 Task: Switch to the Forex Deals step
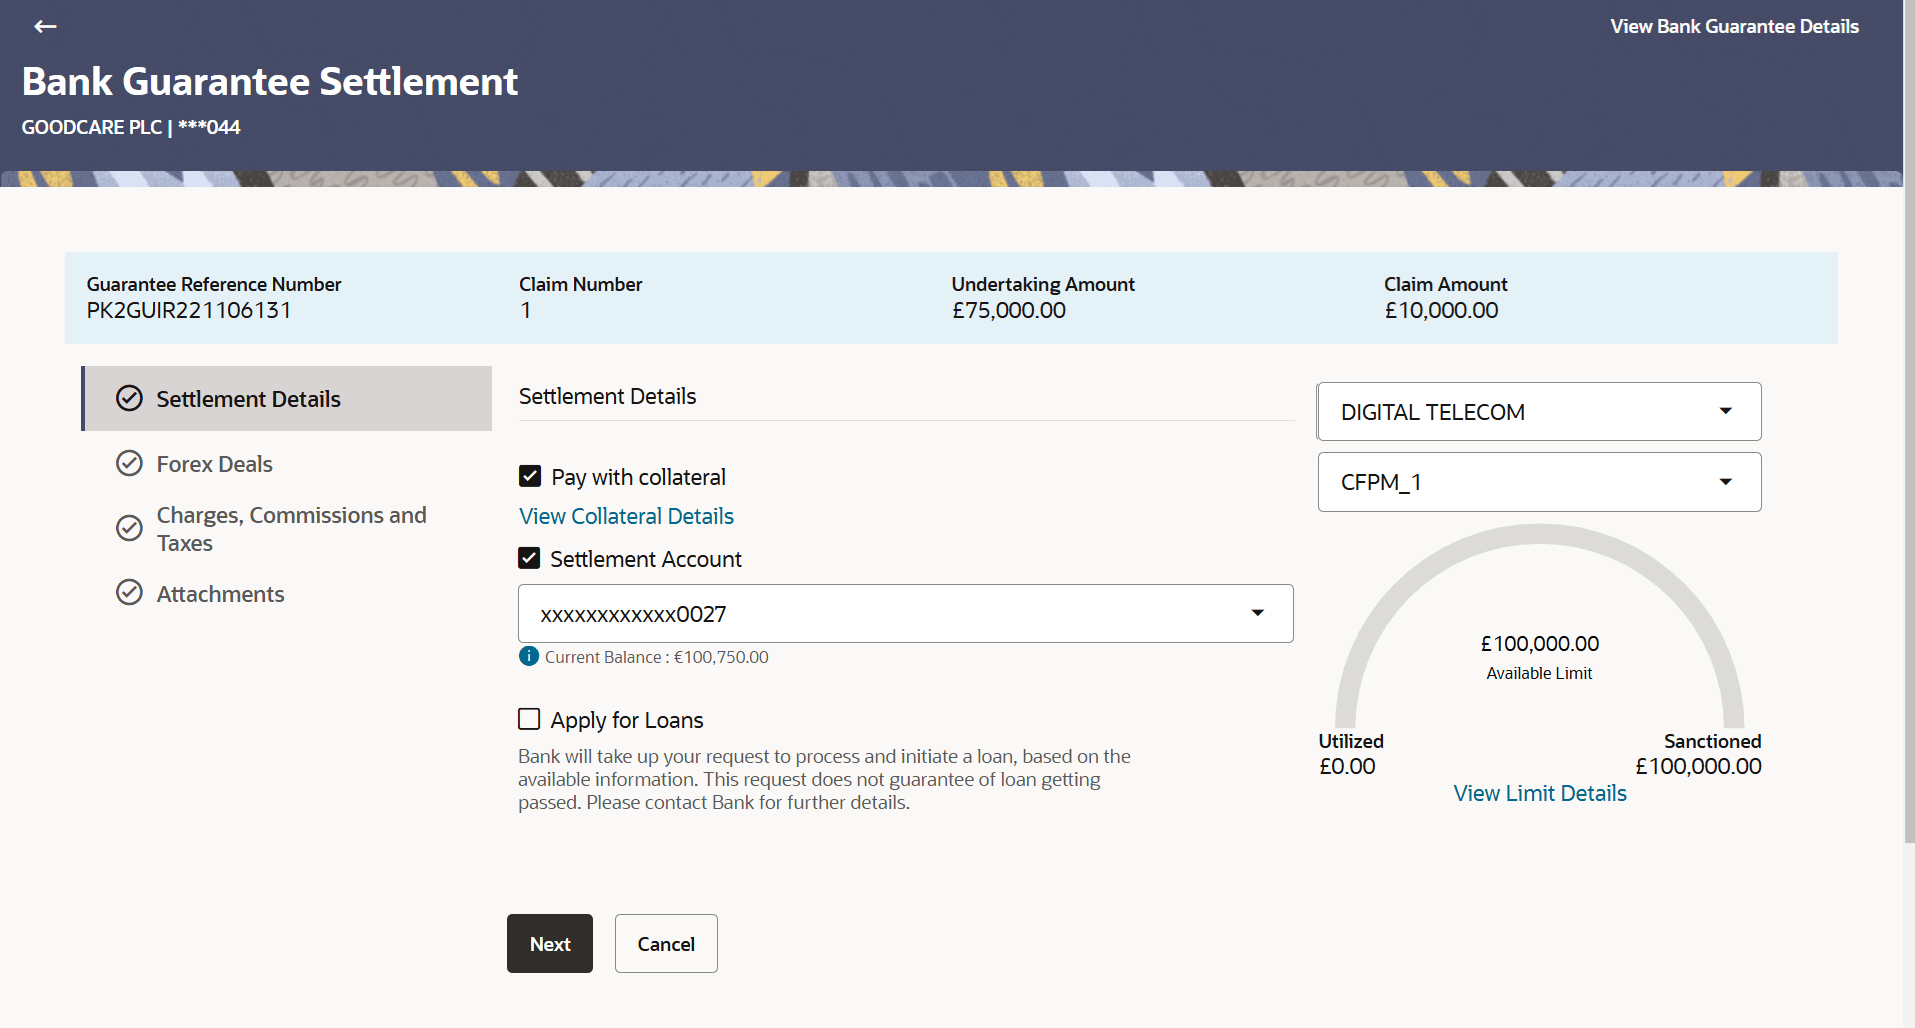point(214,463)
